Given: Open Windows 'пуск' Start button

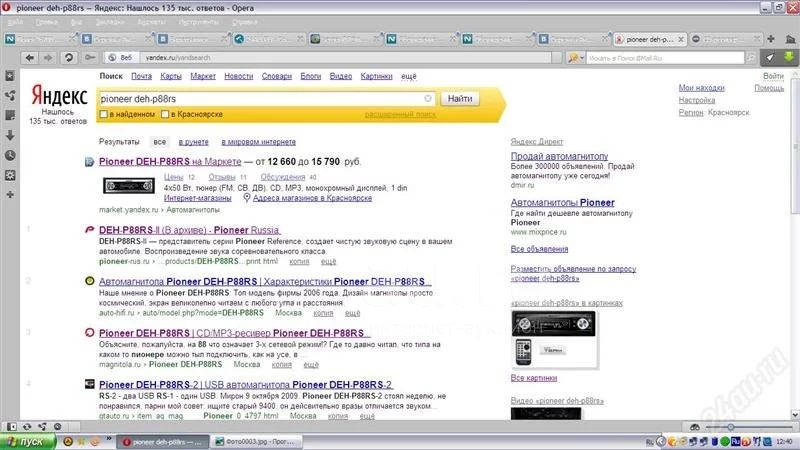Looking at the screenshot, I should pyautogui.click(x=28, y=441).
